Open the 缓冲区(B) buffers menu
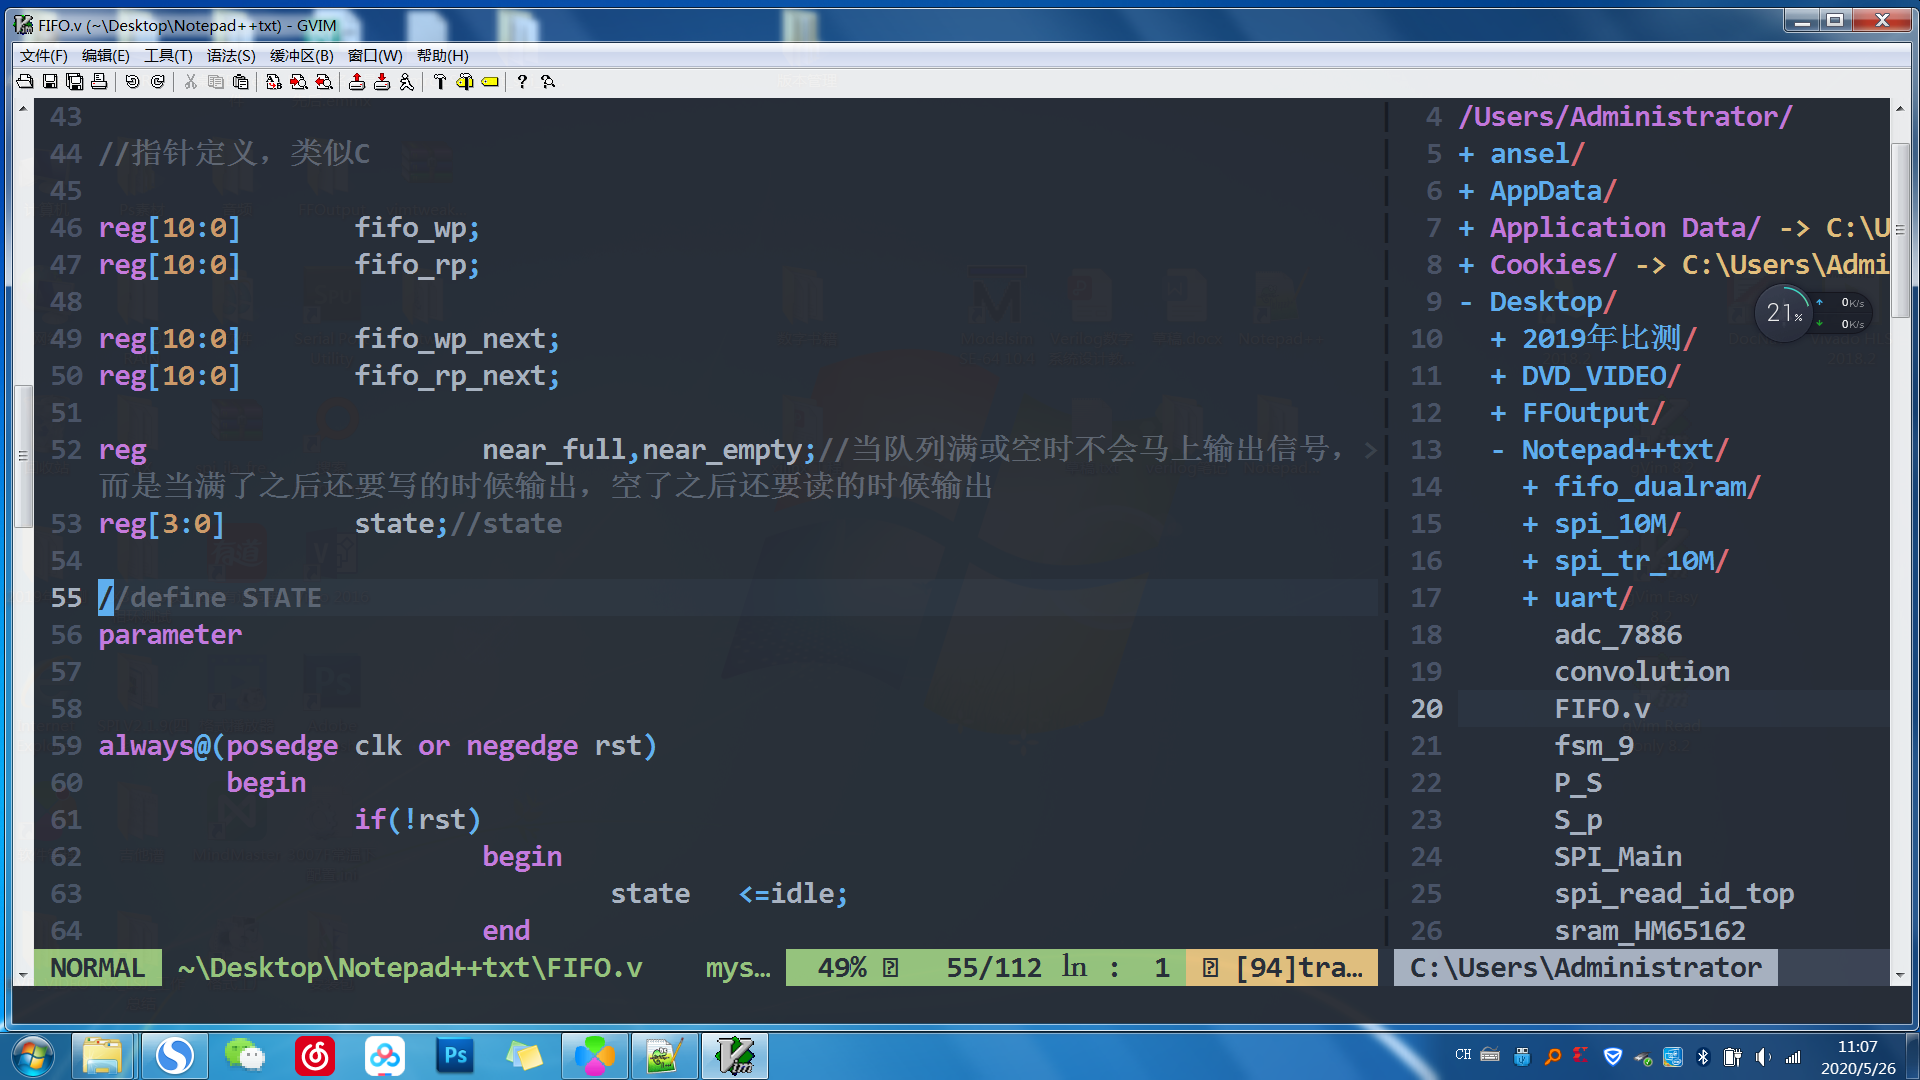Viewport: 1920px width, 1080px height. (301, 56)
